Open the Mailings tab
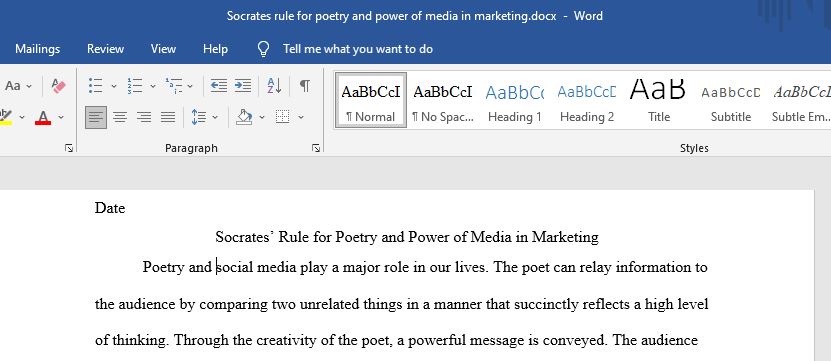831x361 pixels. coord(38,49)
